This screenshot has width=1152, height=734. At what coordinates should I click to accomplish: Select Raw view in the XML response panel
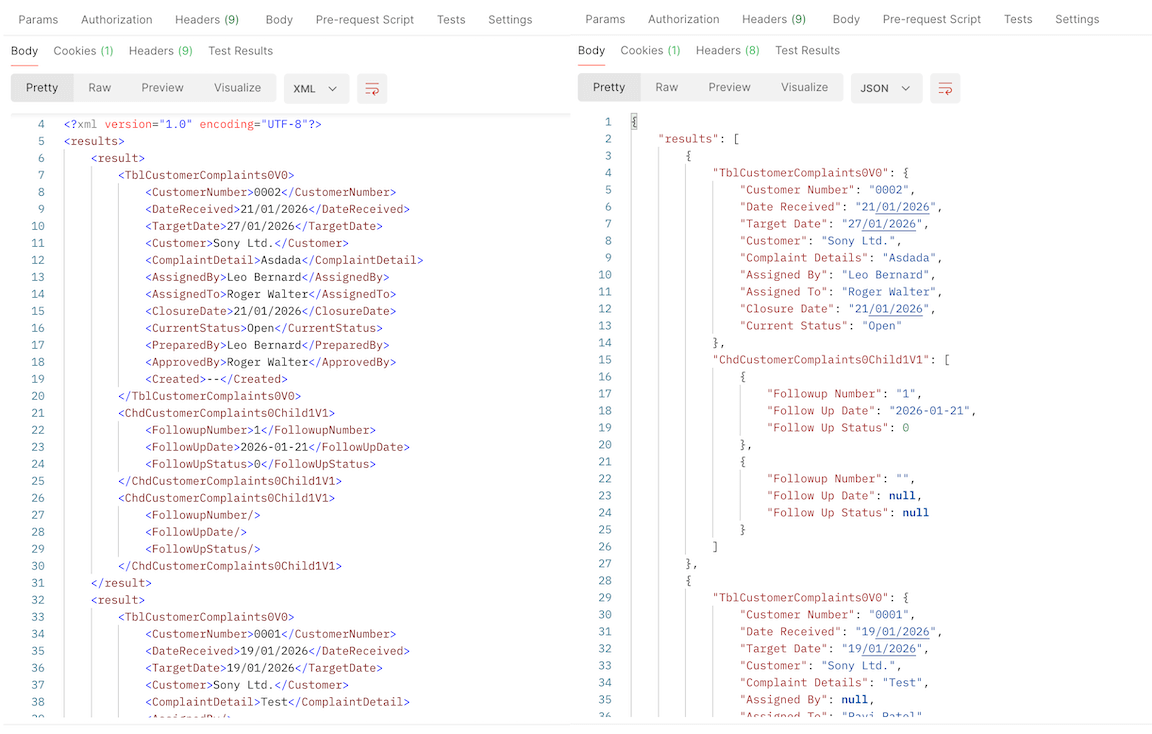(100, 88)
